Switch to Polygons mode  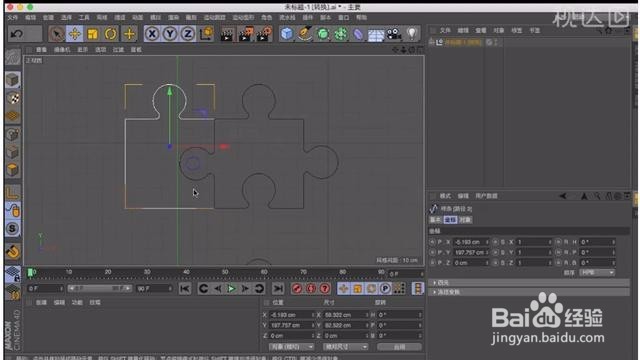[x=13, y=169]
